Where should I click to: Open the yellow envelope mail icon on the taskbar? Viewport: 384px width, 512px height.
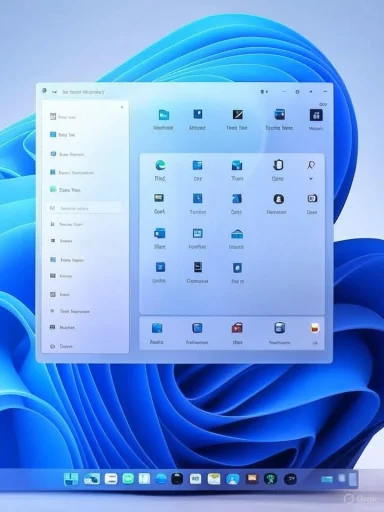click(x=214, y=479)
